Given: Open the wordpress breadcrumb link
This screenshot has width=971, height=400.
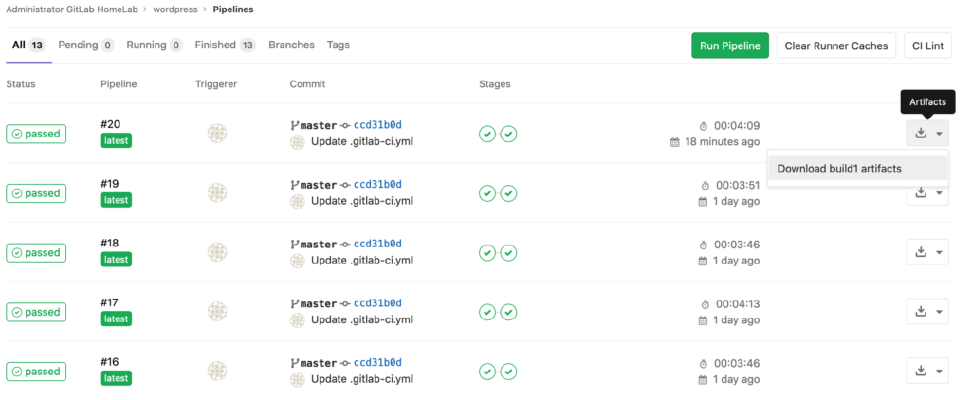Looking at the screenshot, I should (x=173, y=9).
